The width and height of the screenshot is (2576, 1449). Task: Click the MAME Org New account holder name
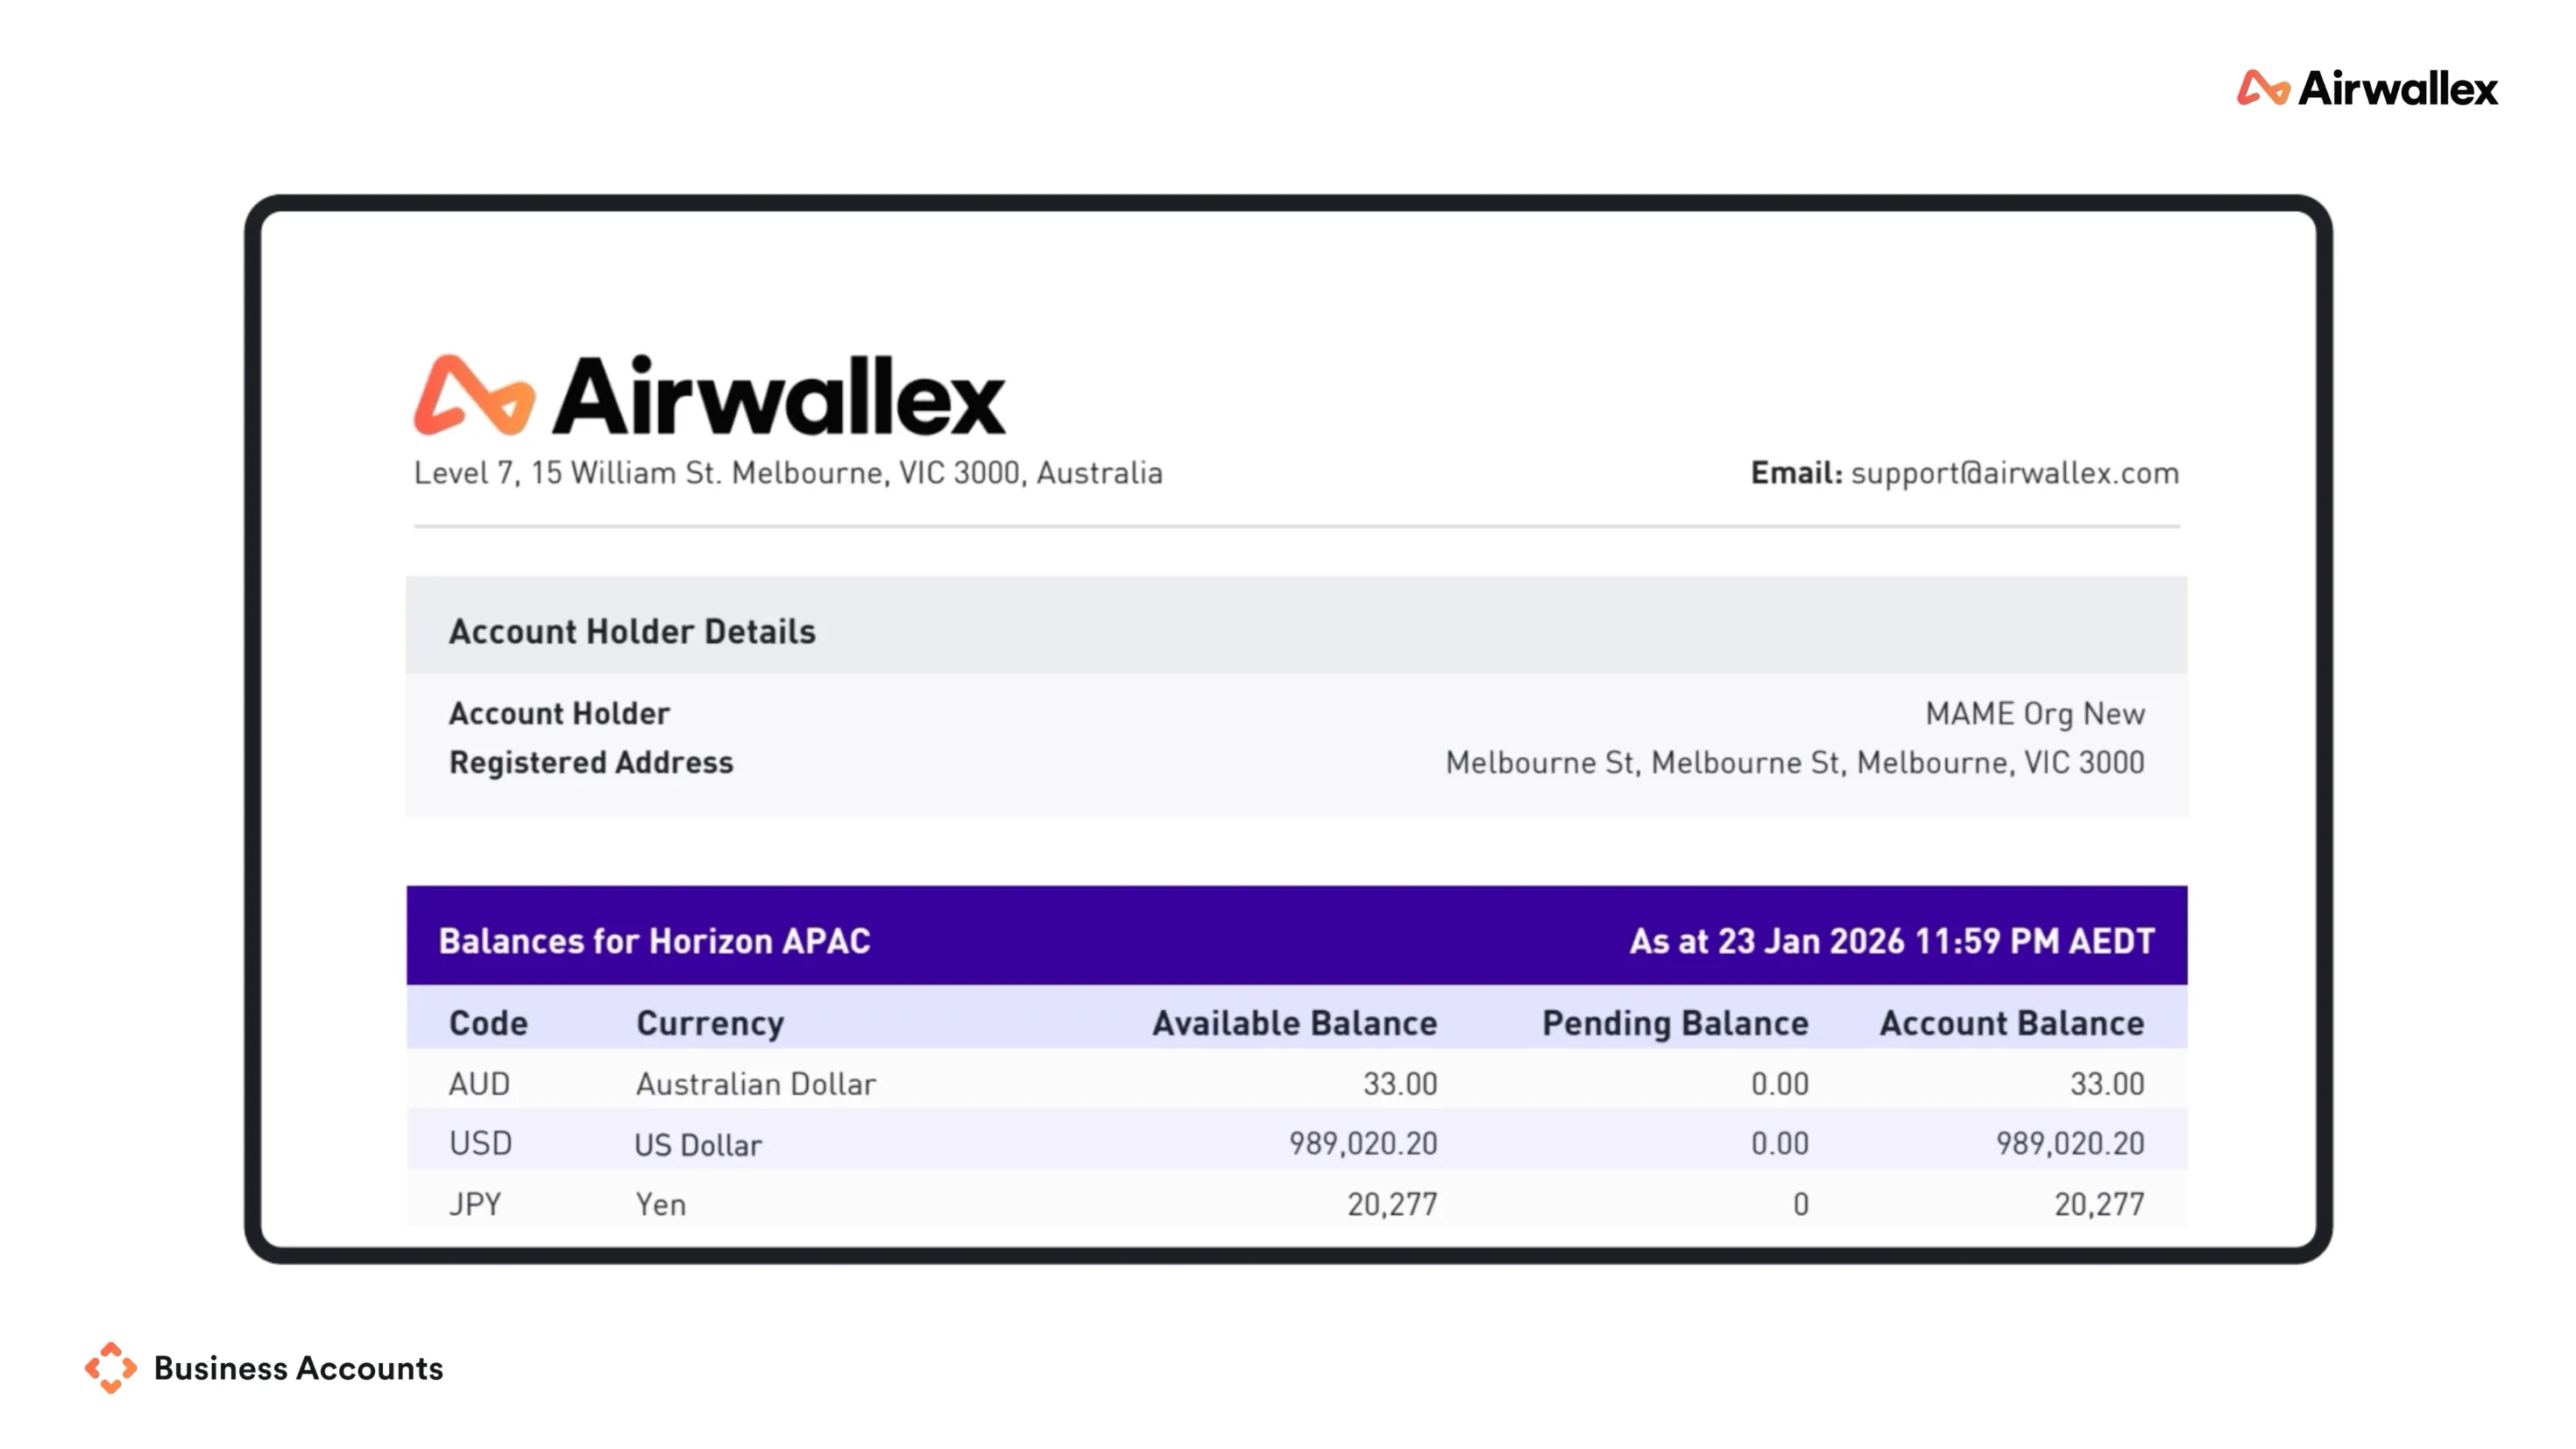tap(2034, 713)
